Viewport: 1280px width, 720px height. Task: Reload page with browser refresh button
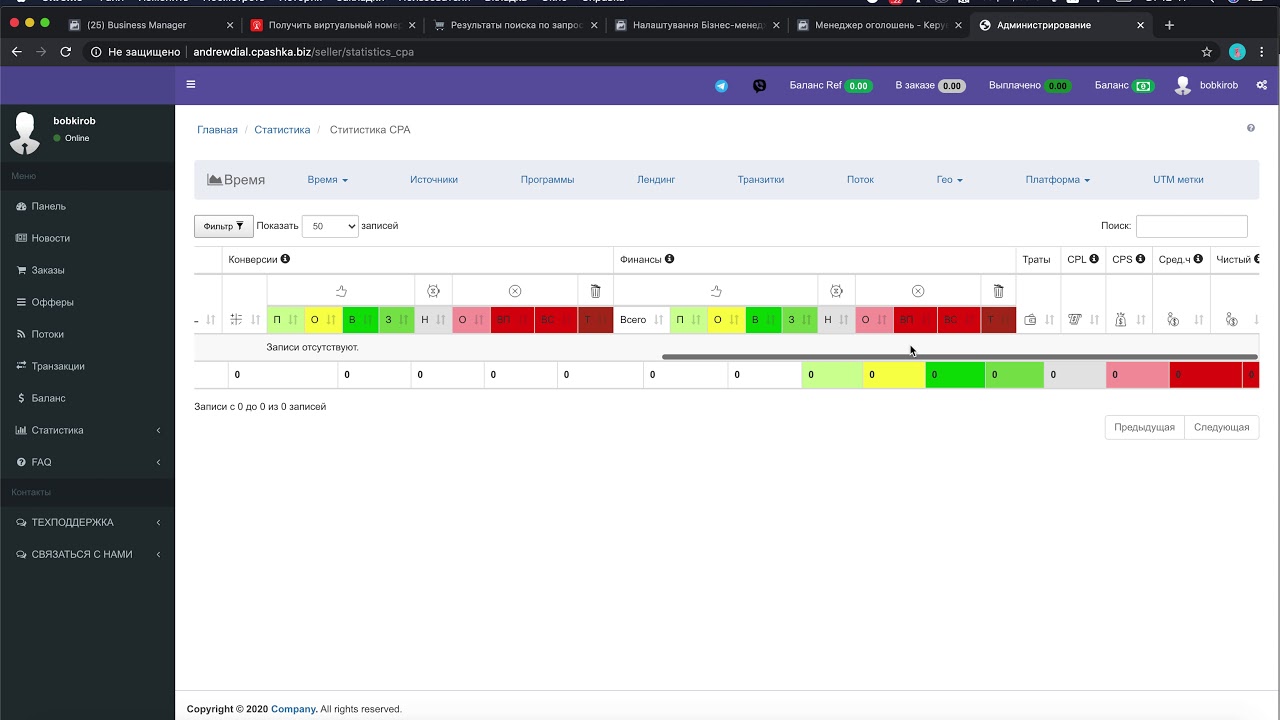click(66, 52)
